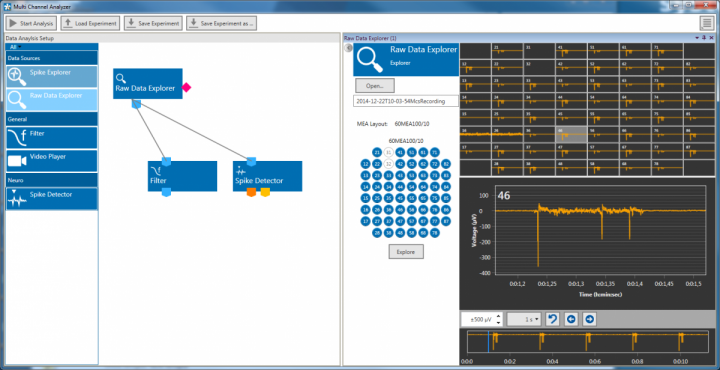Click the Start Analysis button
Viewport: 720px width, 370px height.
click(32, 23)
